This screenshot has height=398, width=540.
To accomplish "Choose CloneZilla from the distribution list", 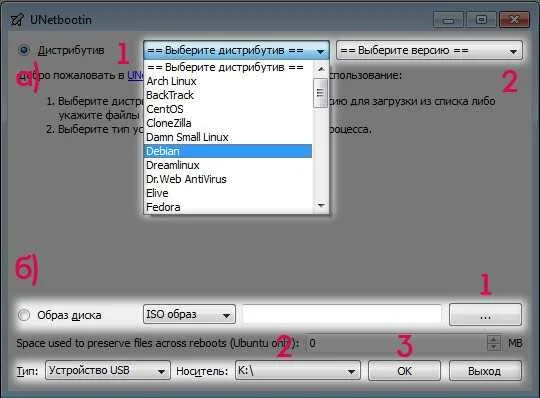I will point(228,123).
